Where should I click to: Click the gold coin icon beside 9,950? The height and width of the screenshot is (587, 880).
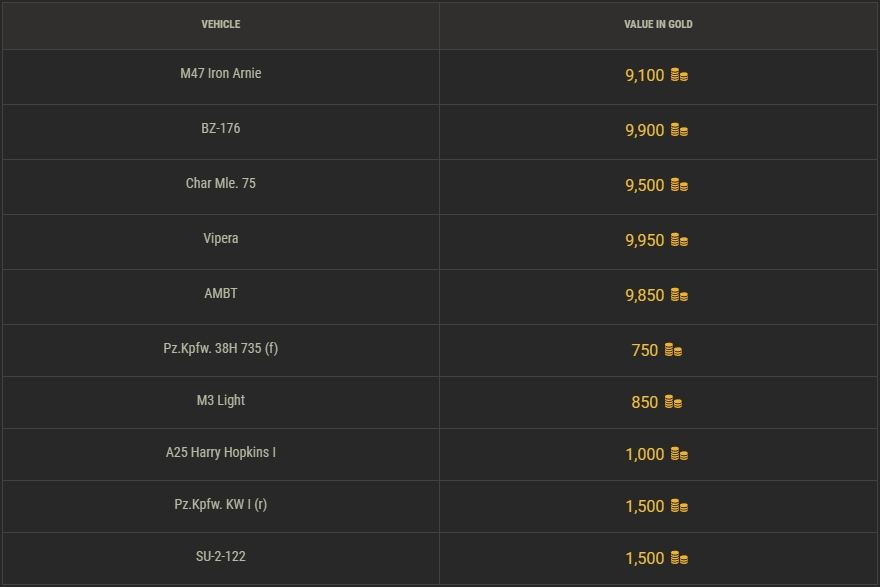click(679, 241)
